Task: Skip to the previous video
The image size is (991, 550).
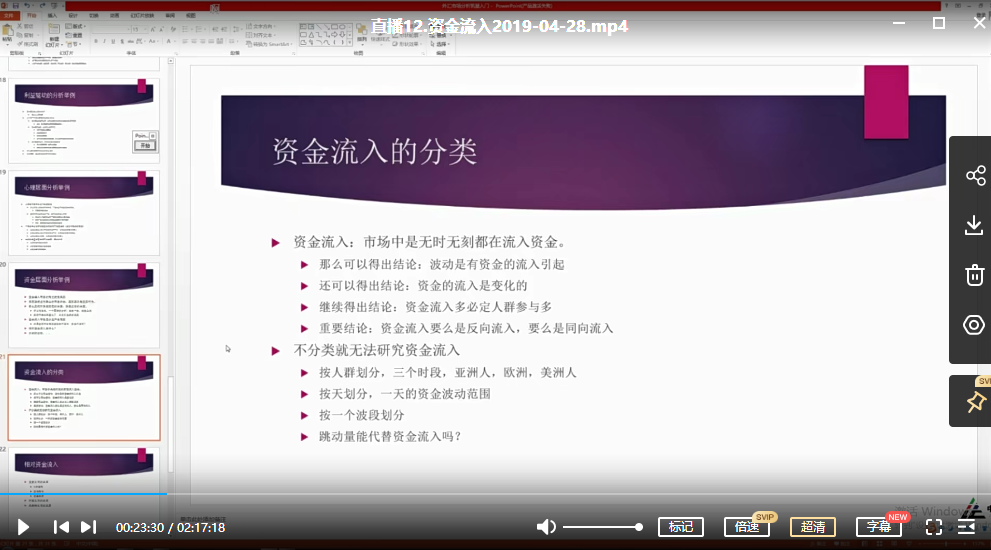Action: coord(61,527)
